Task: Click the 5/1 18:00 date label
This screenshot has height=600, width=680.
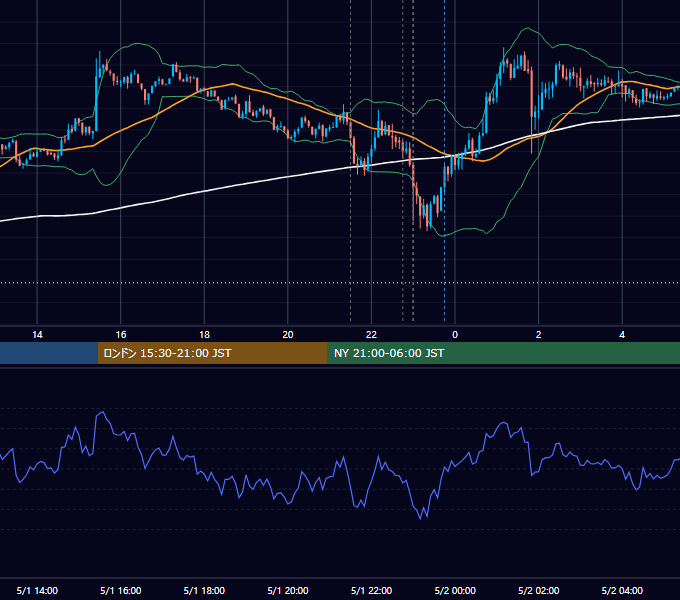Action: coord(204,590)
